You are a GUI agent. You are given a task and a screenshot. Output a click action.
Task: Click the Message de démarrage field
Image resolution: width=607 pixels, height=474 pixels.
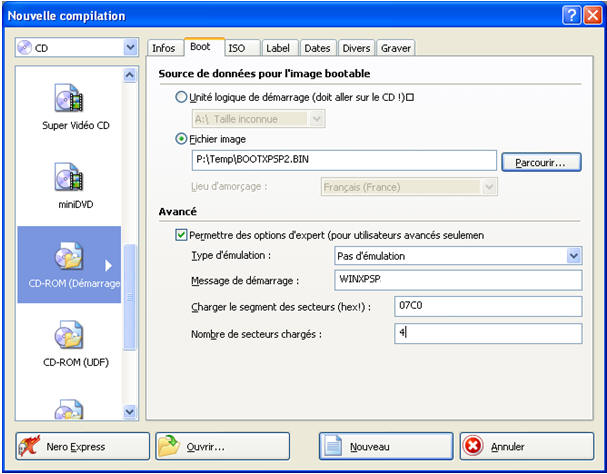point(458,280)
